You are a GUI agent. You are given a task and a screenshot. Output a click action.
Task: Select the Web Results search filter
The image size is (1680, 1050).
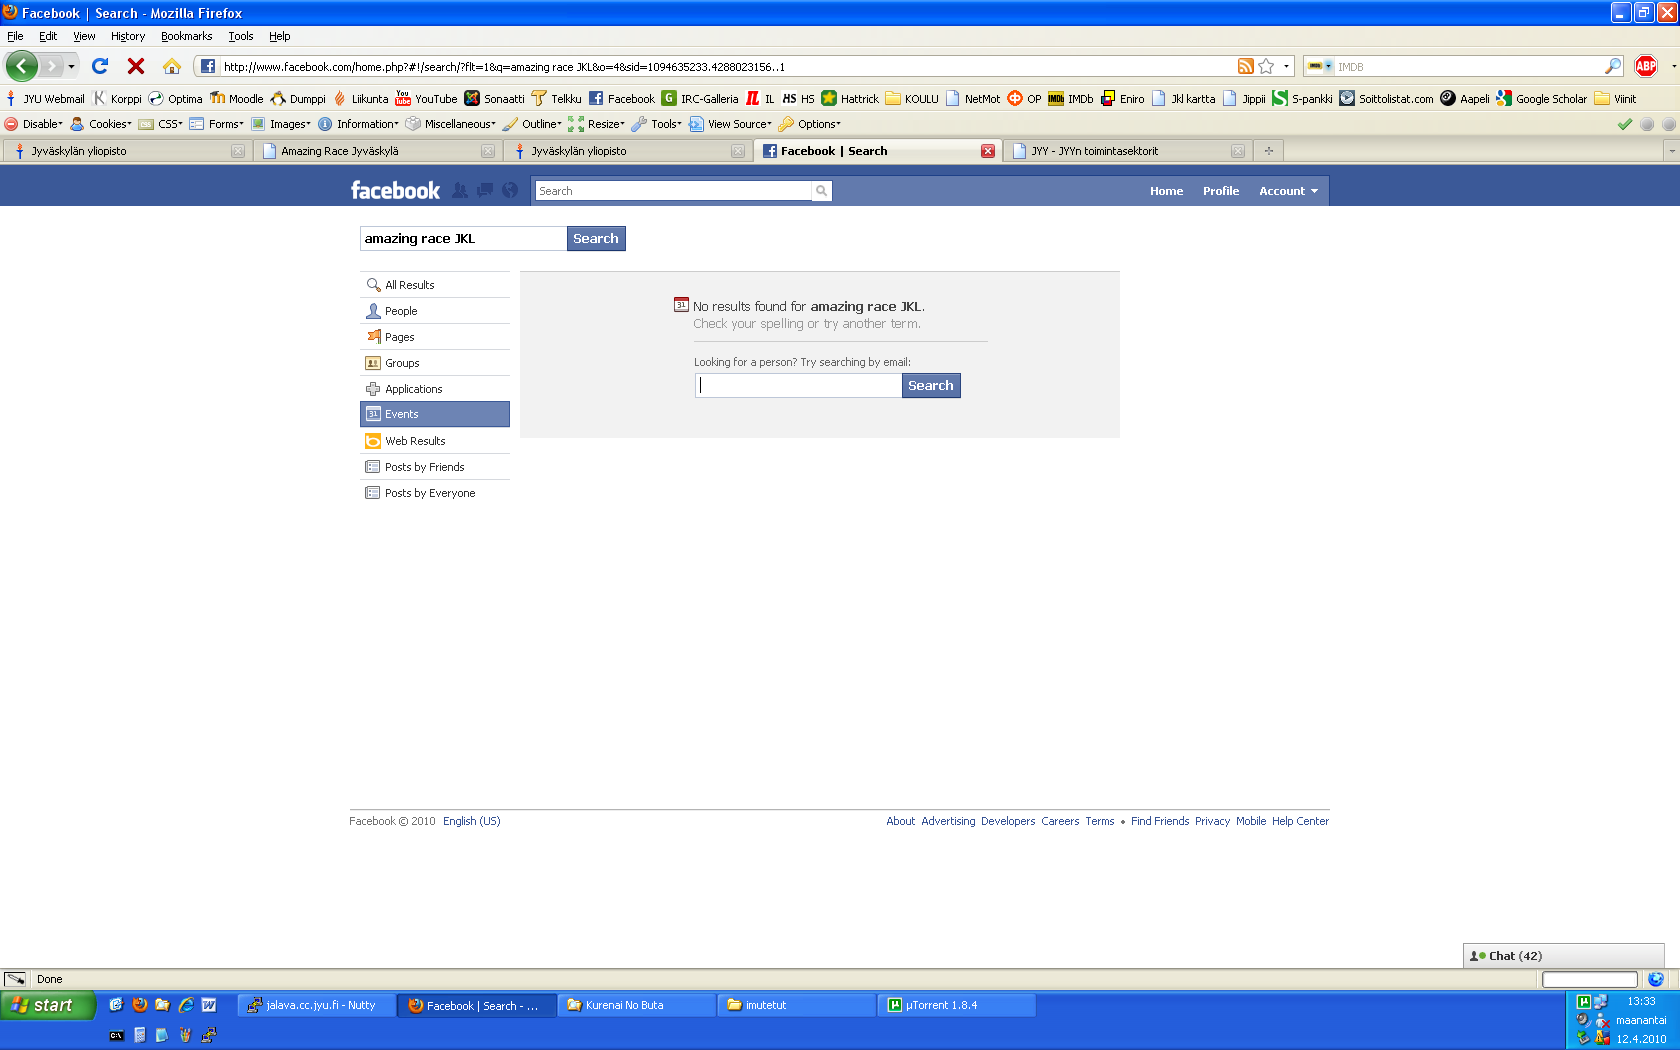coord(435,441)
